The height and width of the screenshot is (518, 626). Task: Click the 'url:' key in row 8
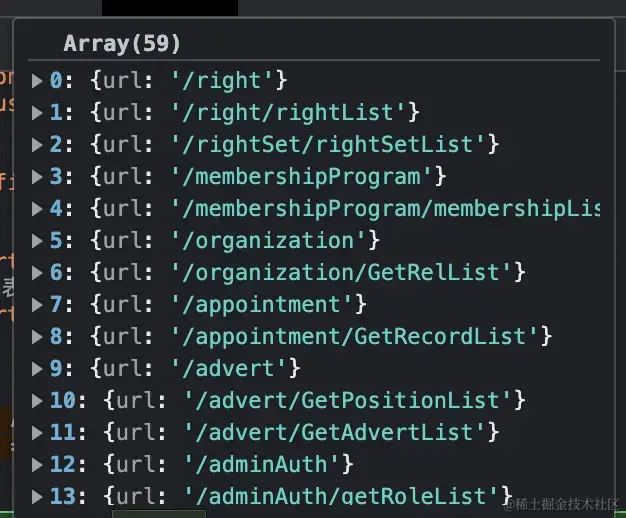coord(128,337)
